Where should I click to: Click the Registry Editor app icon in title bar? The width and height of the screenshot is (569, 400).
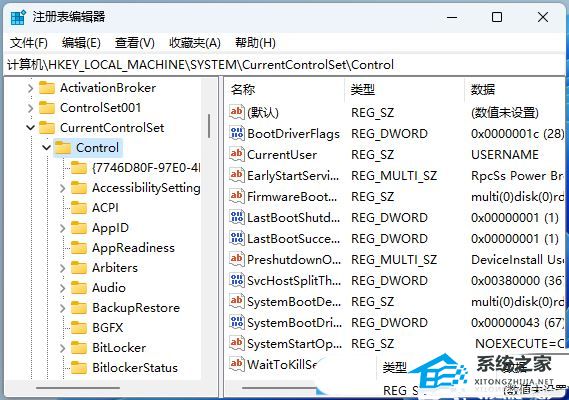click(18, 17)
